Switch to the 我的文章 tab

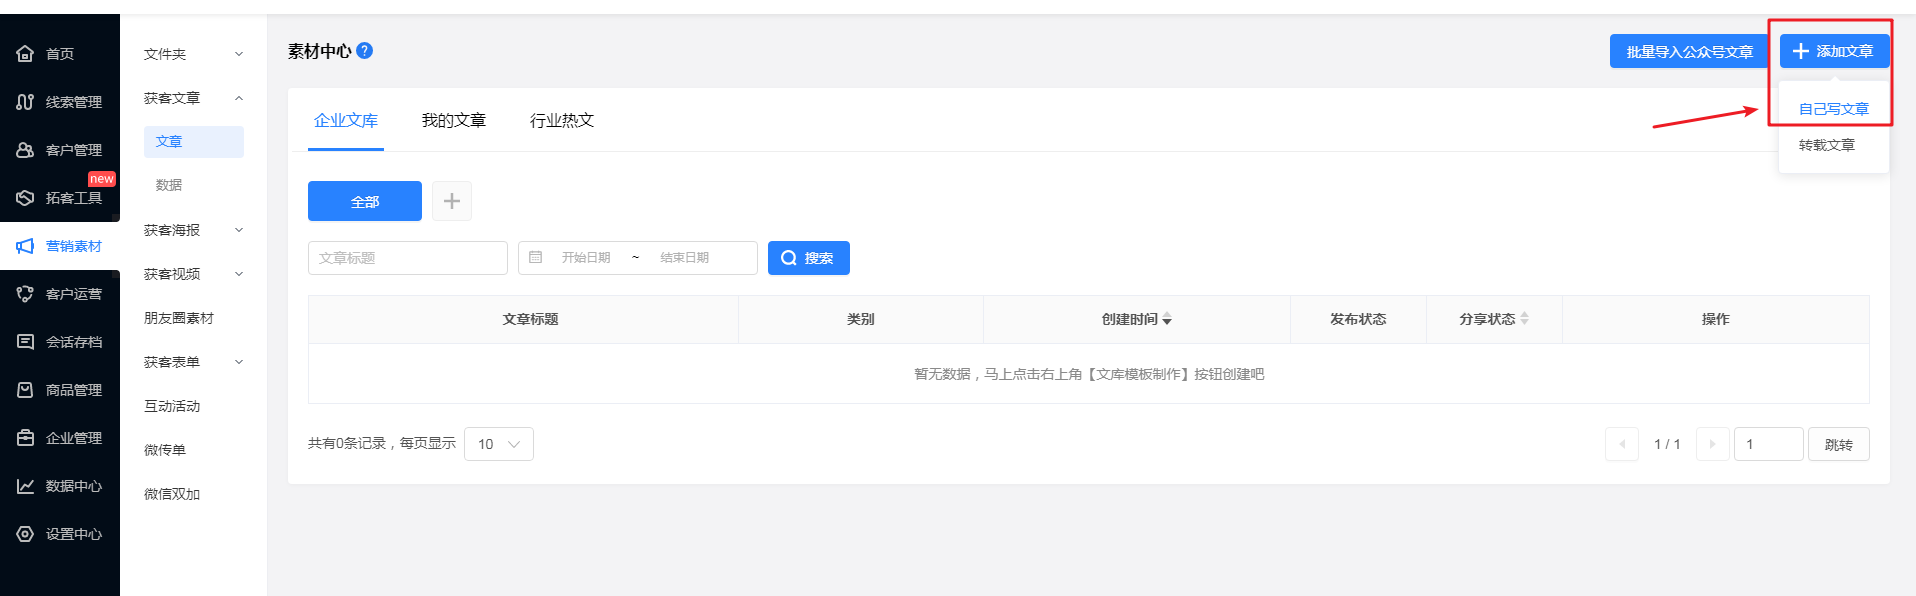point(454,120)
